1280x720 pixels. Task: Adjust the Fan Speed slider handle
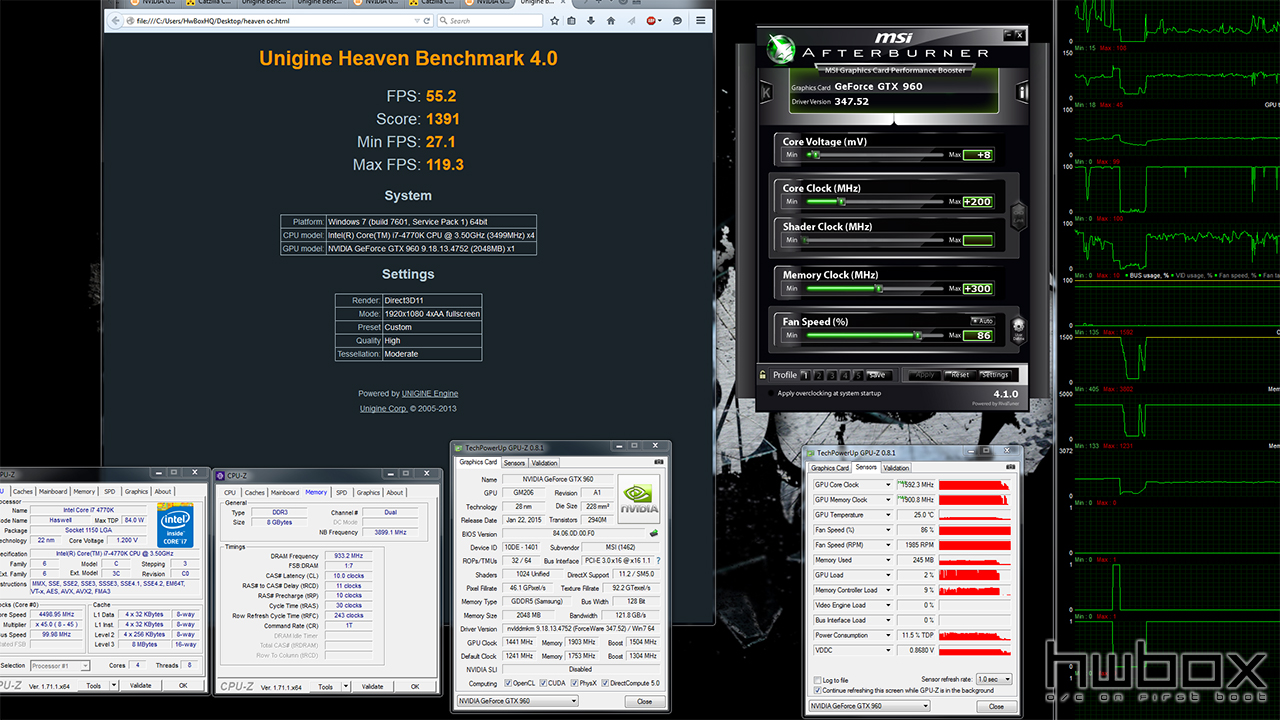coord(917,335)
